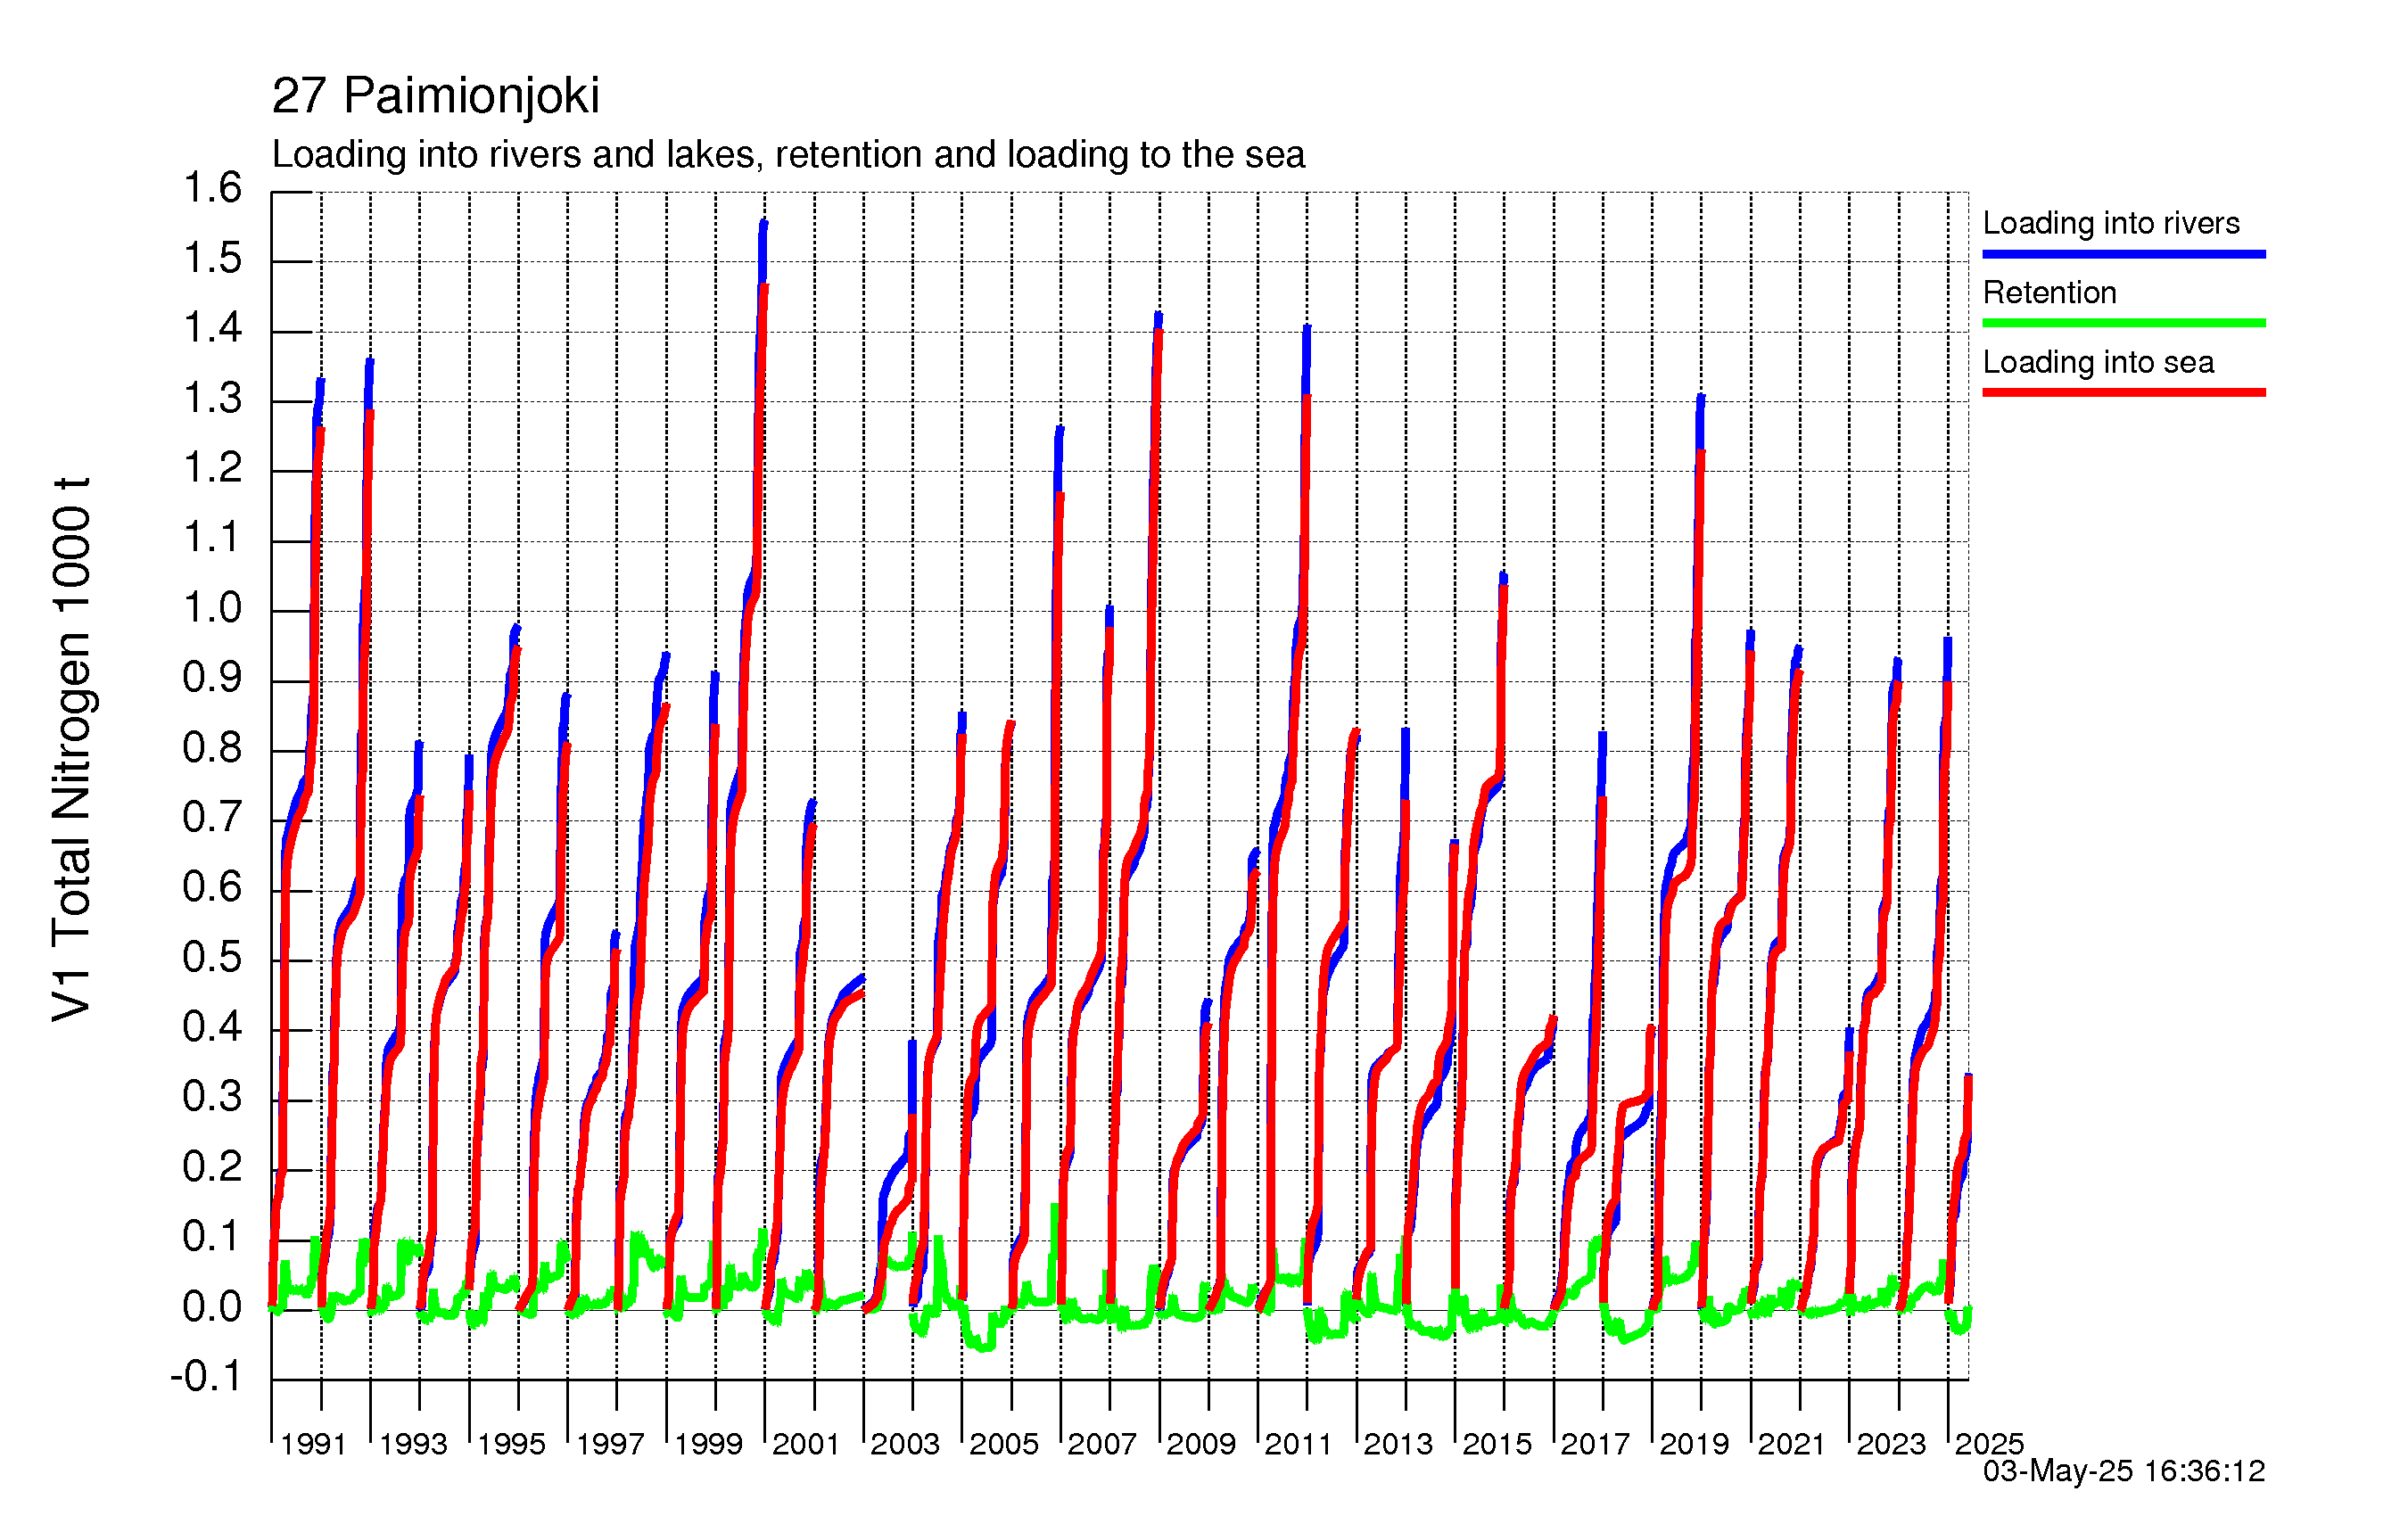Click the y-axis value 0.9
The height and width of the screenshot is (1516, 2408).
click(x=212, y=678)
